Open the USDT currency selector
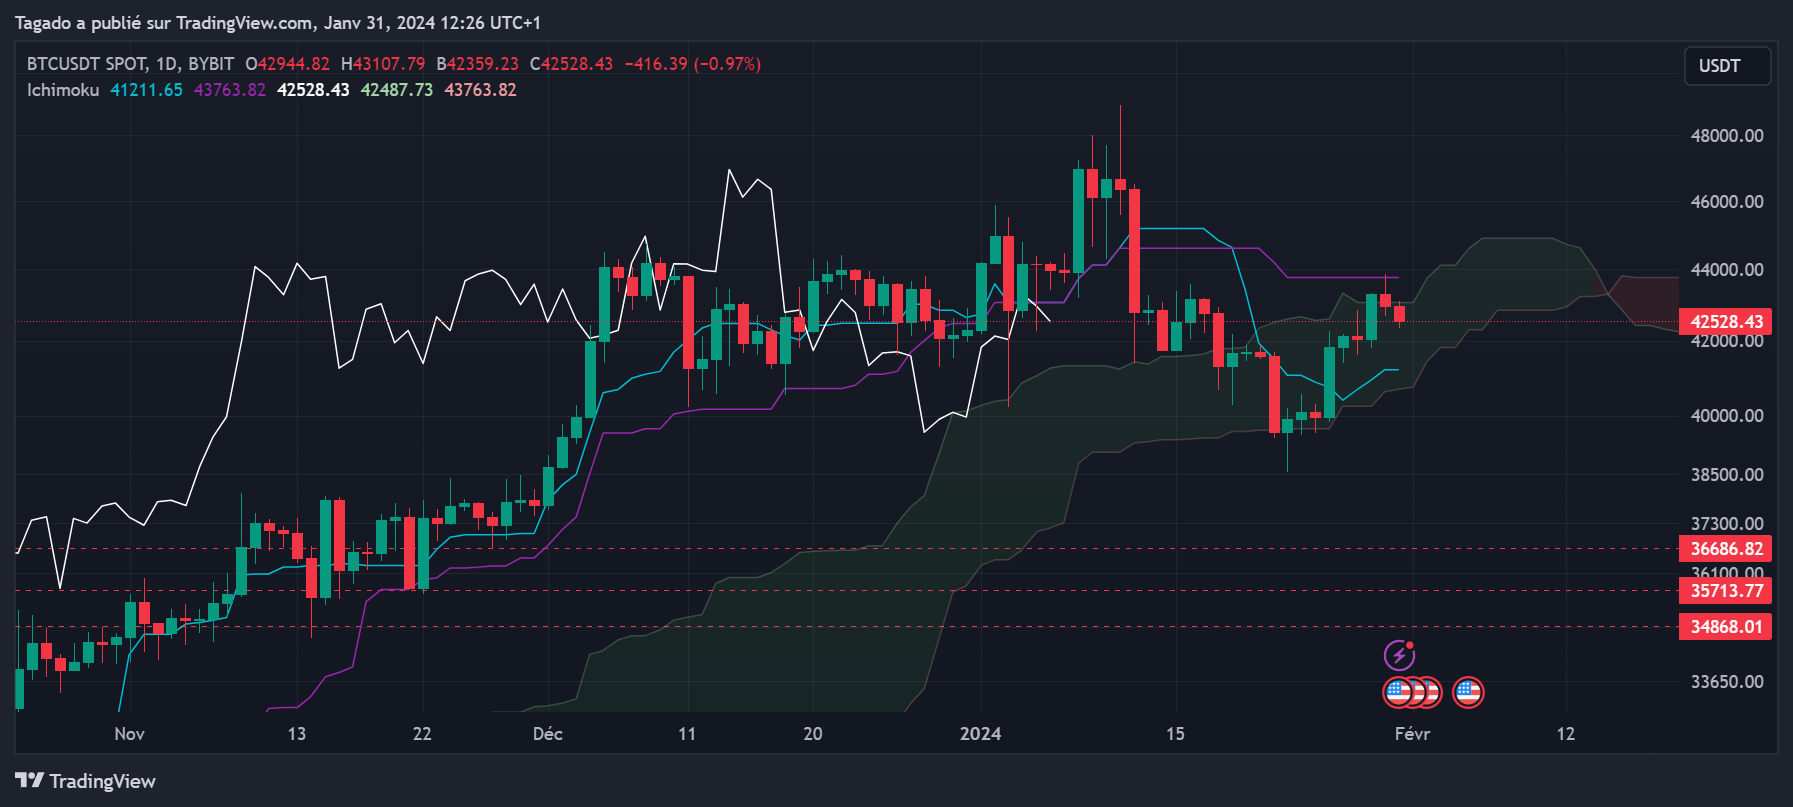The width and height of the screenshot is (1793, 807). click(1728, 66)
